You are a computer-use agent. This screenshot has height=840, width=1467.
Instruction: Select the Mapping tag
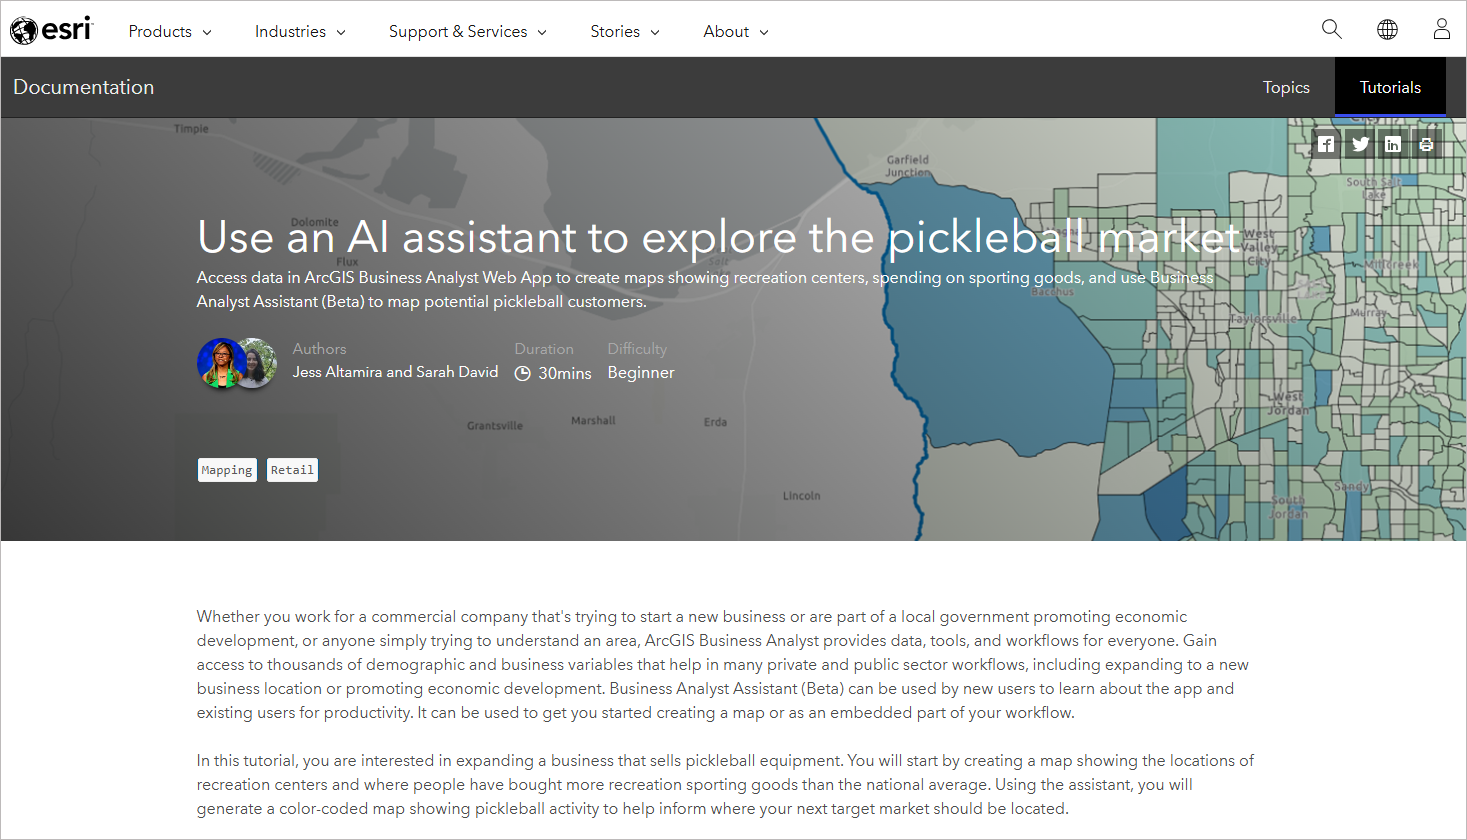(227, 470)
